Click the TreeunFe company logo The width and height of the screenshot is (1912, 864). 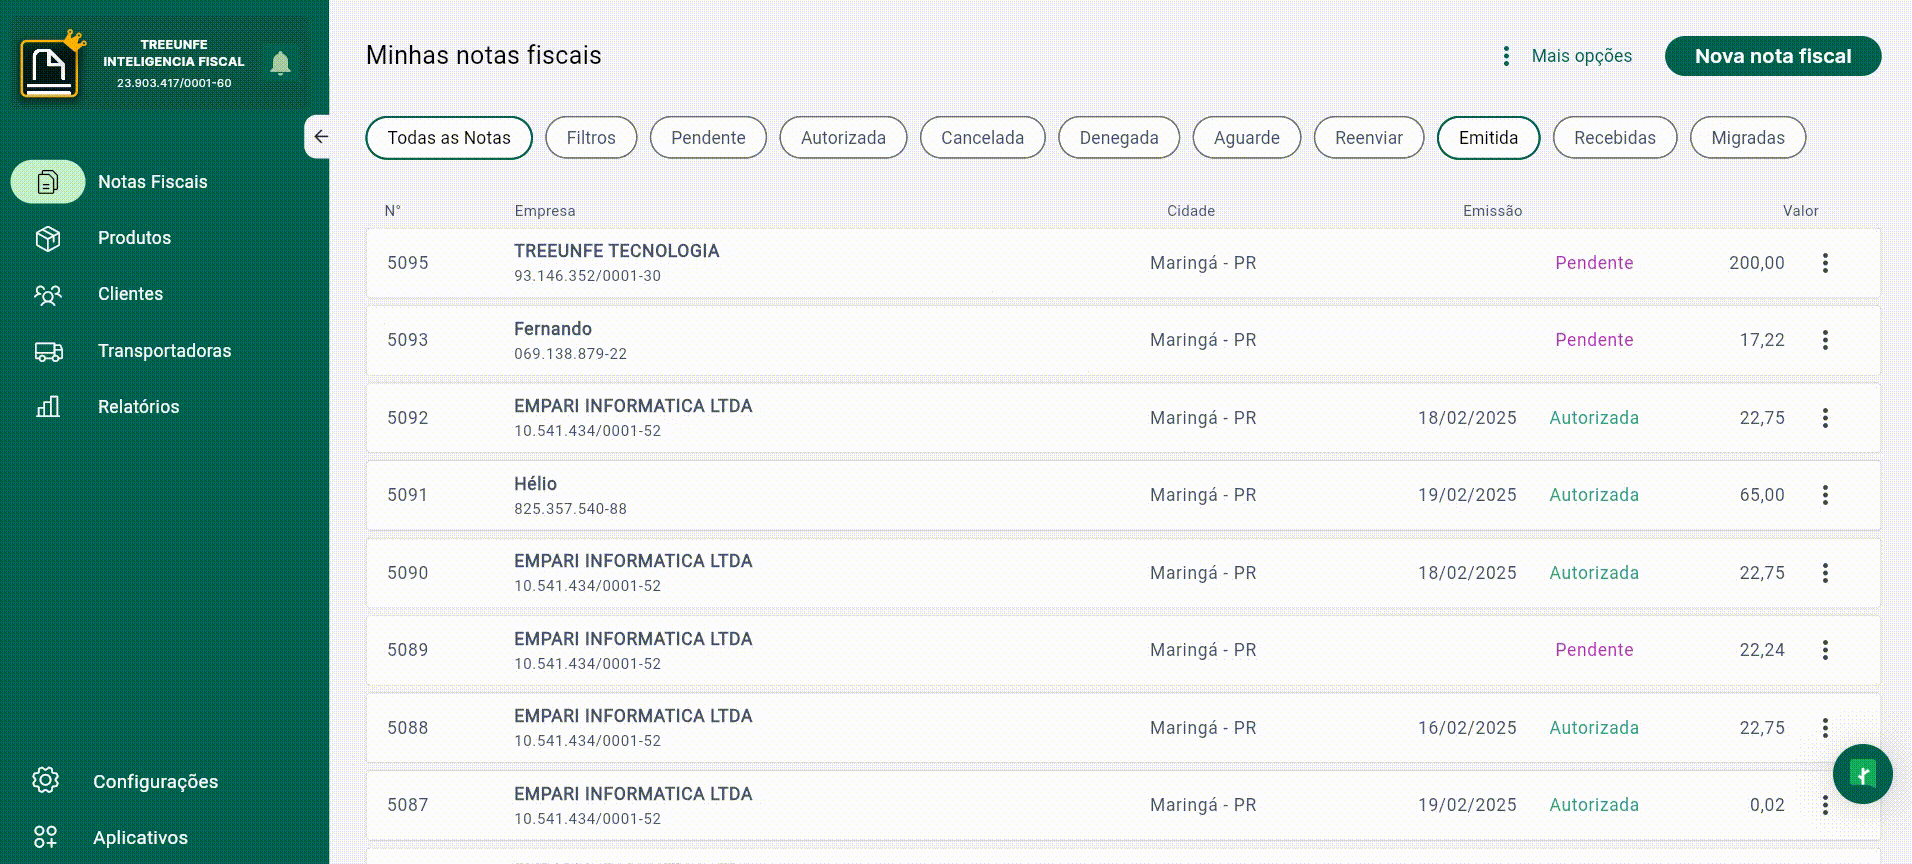click(49, 67)
